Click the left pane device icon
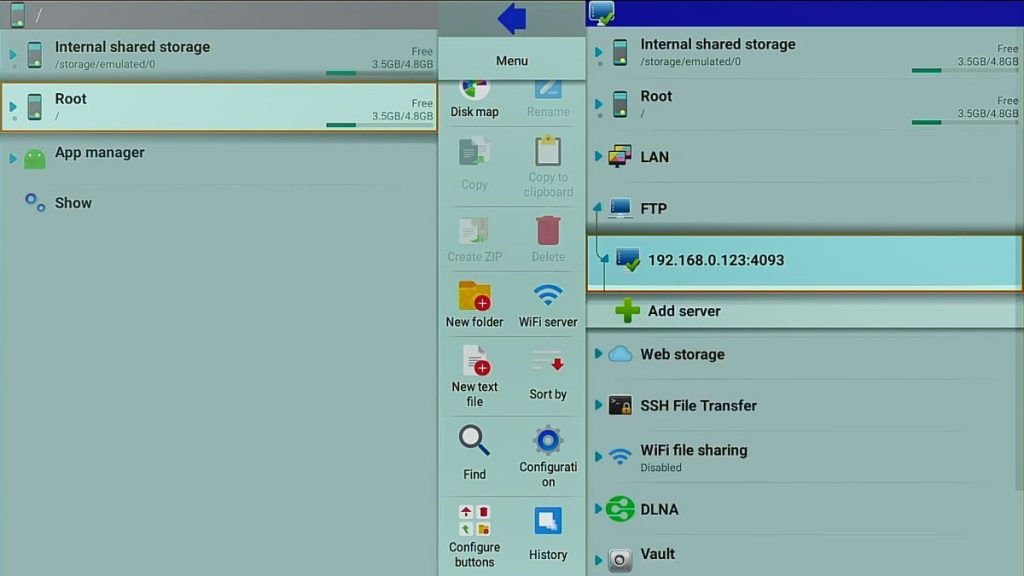 18,14
